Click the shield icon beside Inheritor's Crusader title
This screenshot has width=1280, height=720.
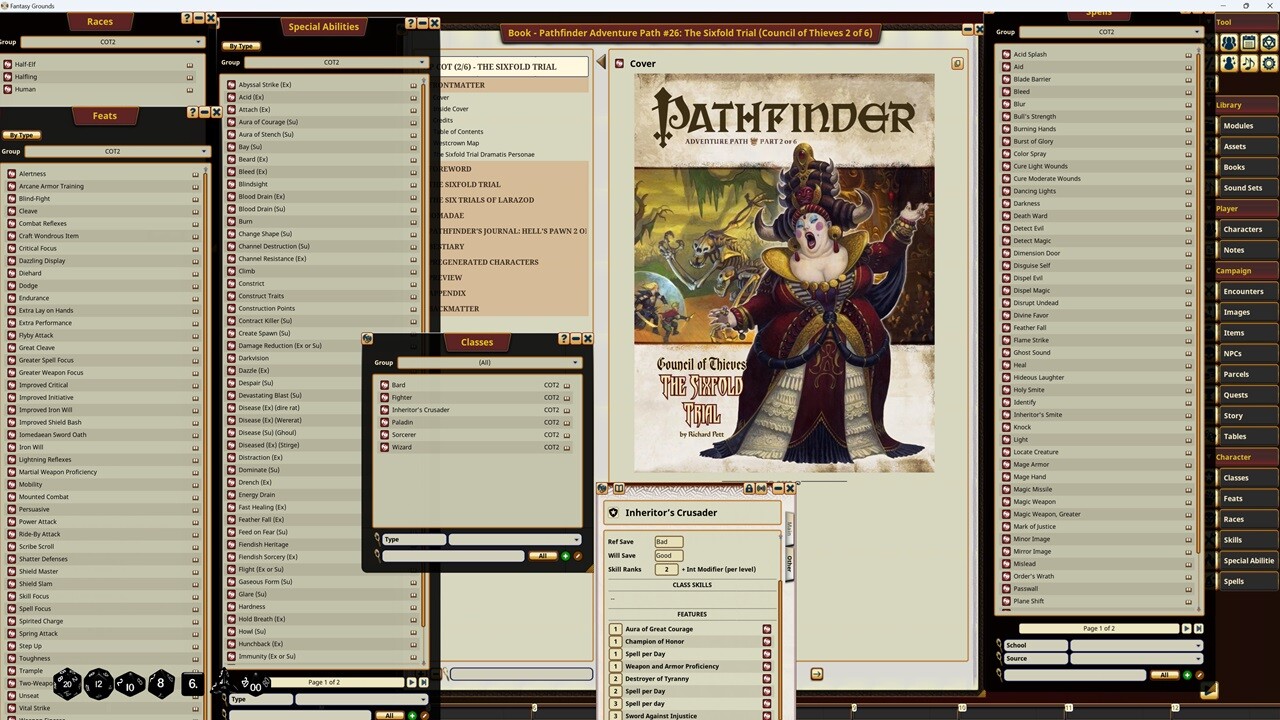(614, 512)
